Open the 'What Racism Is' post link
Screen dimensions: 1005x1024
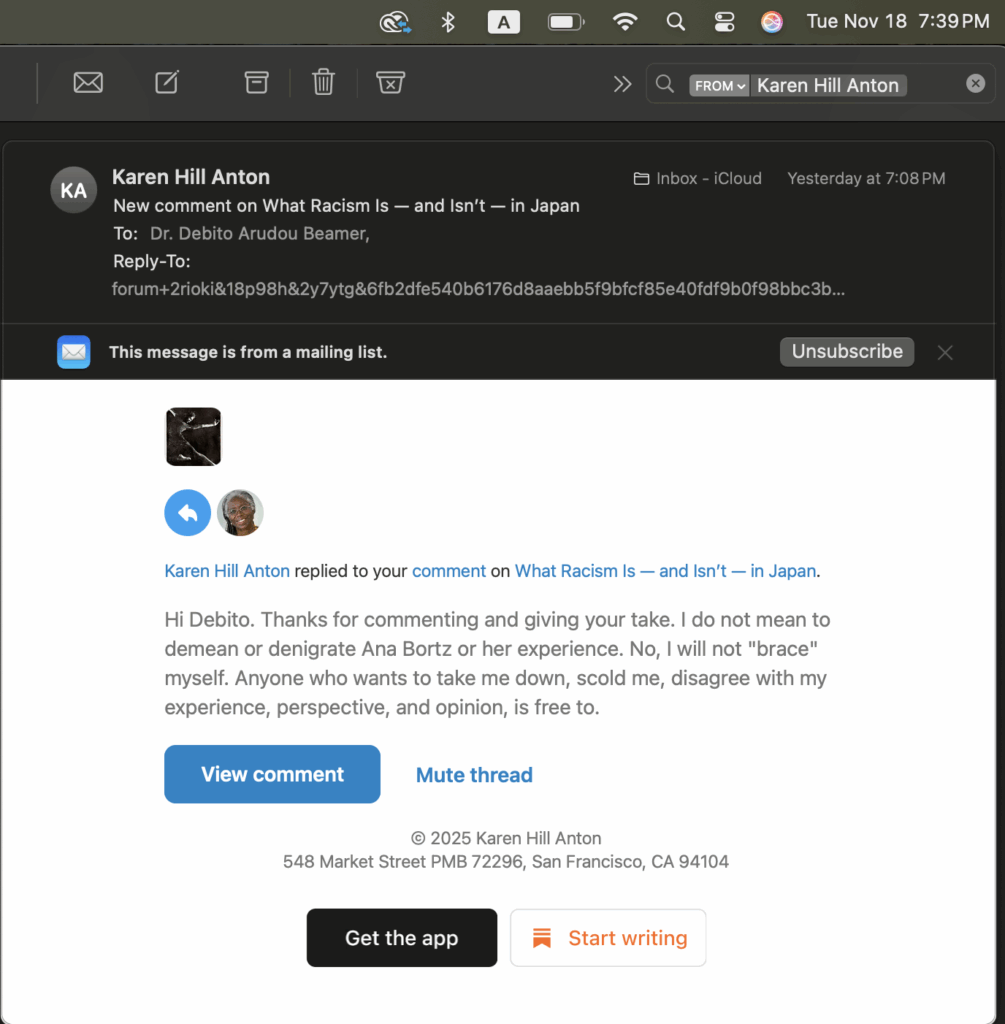(x=665, y=571)
